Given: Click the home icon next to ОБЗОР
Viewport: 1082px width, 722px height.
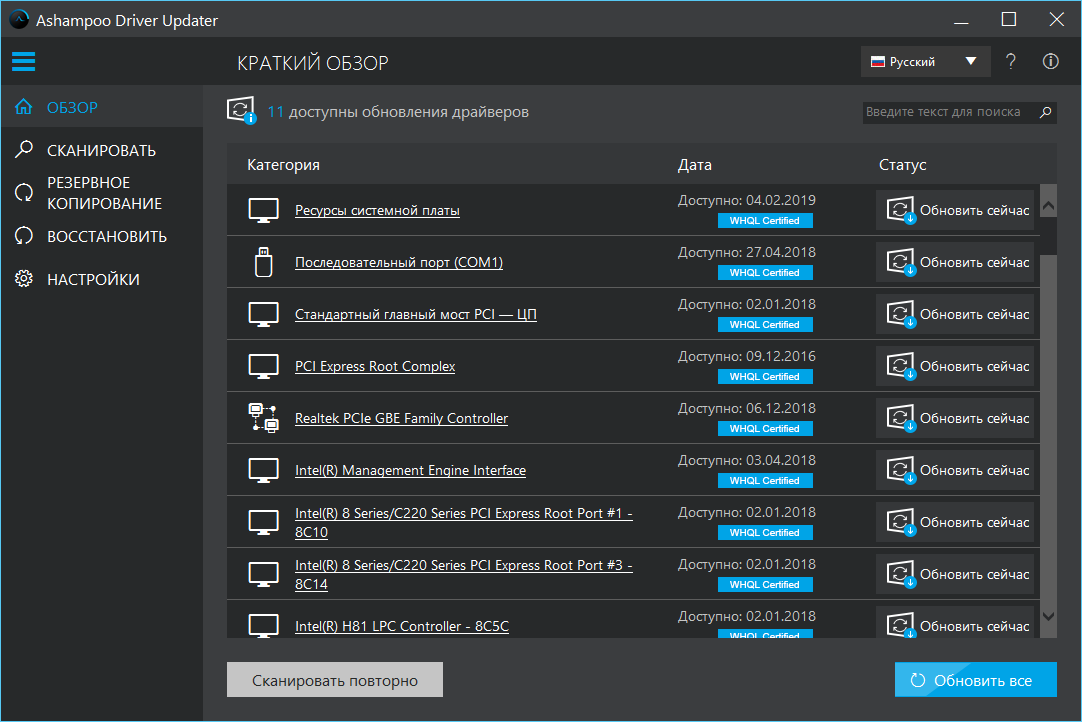Looking at the screenshot, I should pyautogui.click(x=23, y=107).
